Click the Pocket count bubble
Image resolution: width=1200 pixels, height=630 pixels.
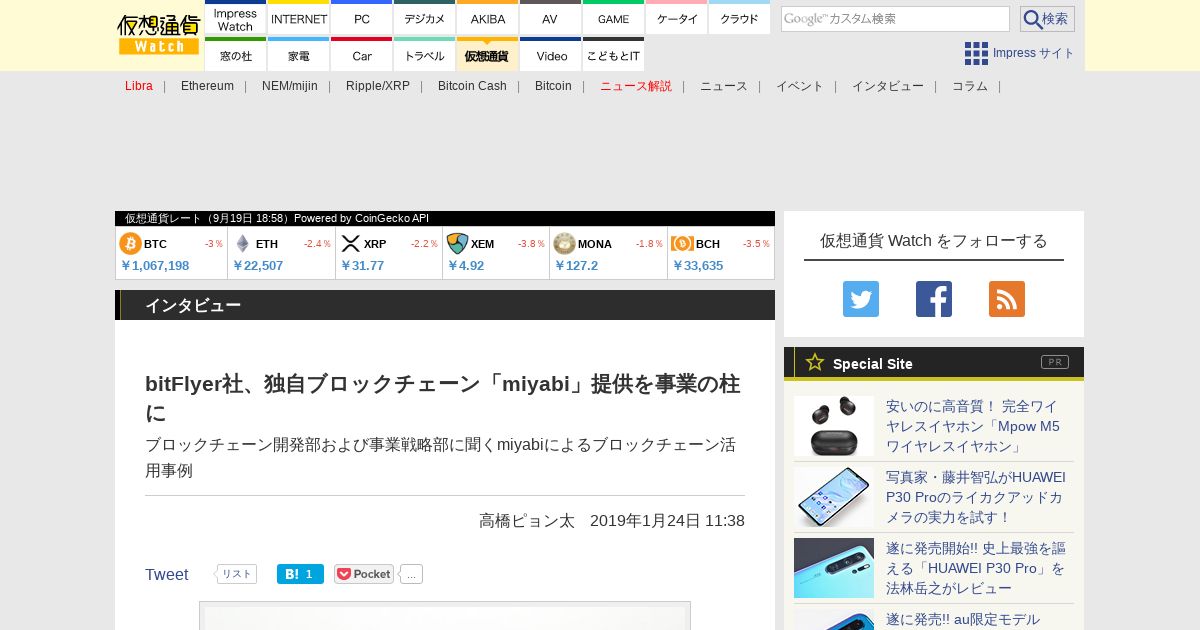coord(411,574)
